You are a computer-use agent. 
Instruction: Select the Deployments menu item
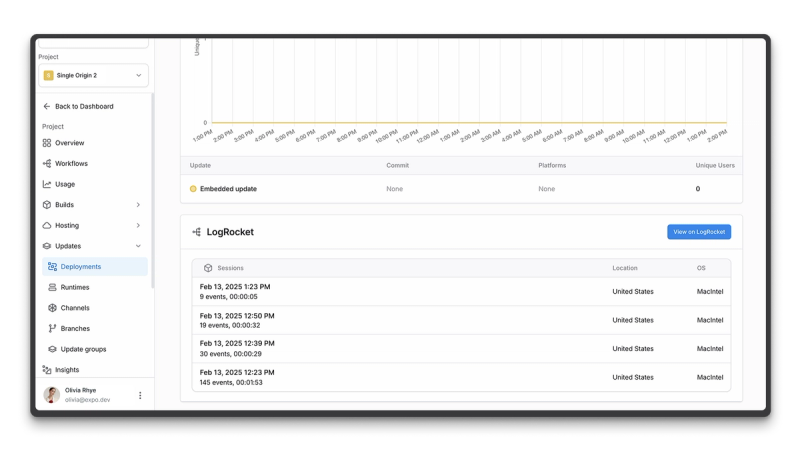click(x=95, y=266)
